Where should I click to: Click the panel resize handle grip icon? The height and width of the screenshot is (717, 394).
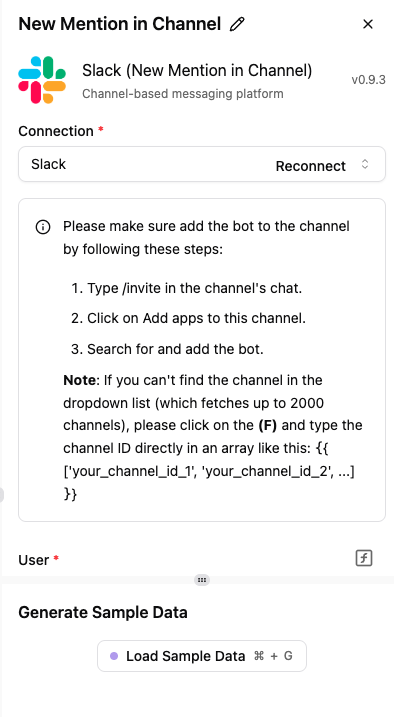tap(202, 580)
